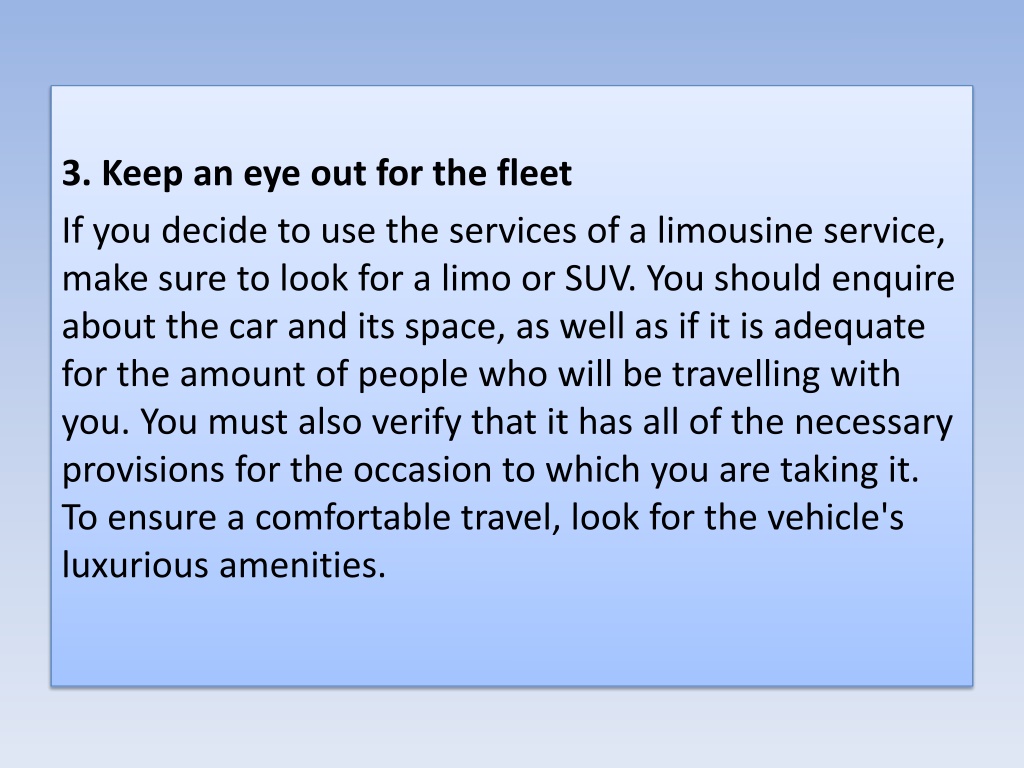
Task: Click the word "vehicle's" in the text
Action: click(x=835, y=518)
